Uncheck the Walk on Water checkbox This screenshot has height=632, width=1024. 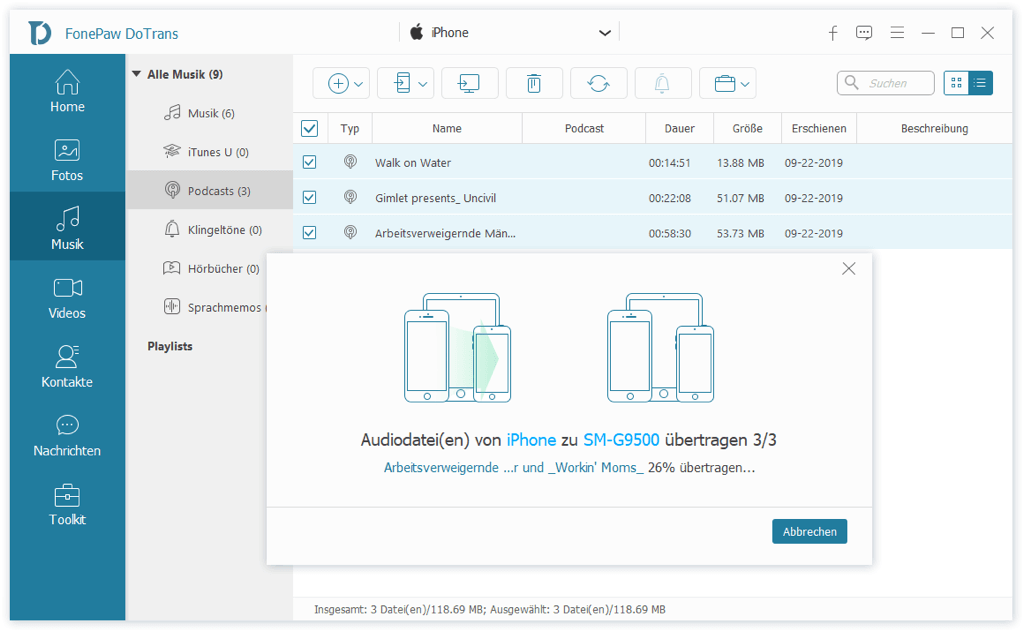tap(310, 162)
